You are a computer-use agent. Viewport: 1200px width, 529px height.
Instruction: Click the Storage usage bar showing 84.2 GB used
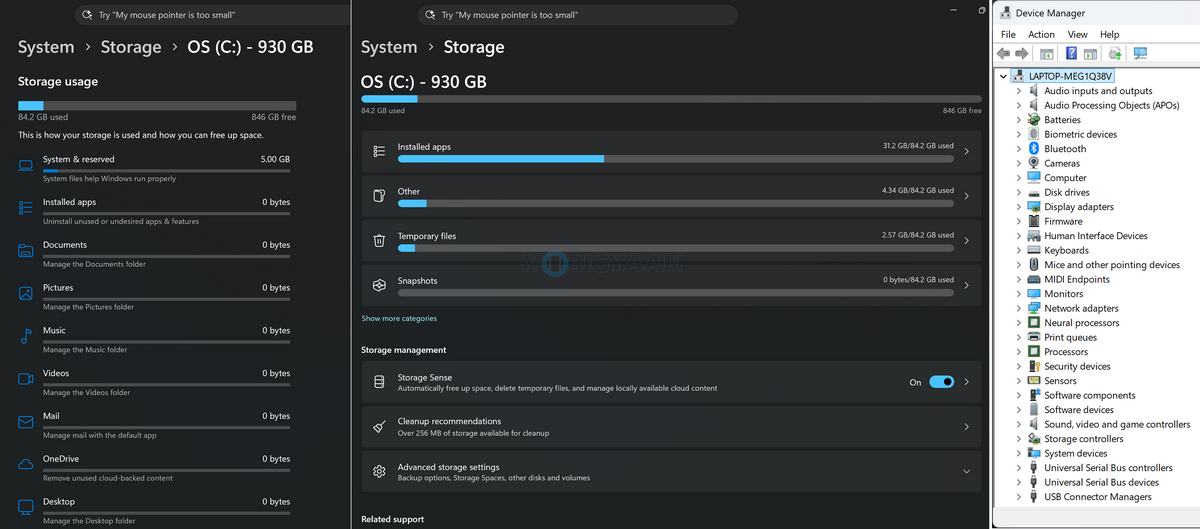[x=157, y=105]
